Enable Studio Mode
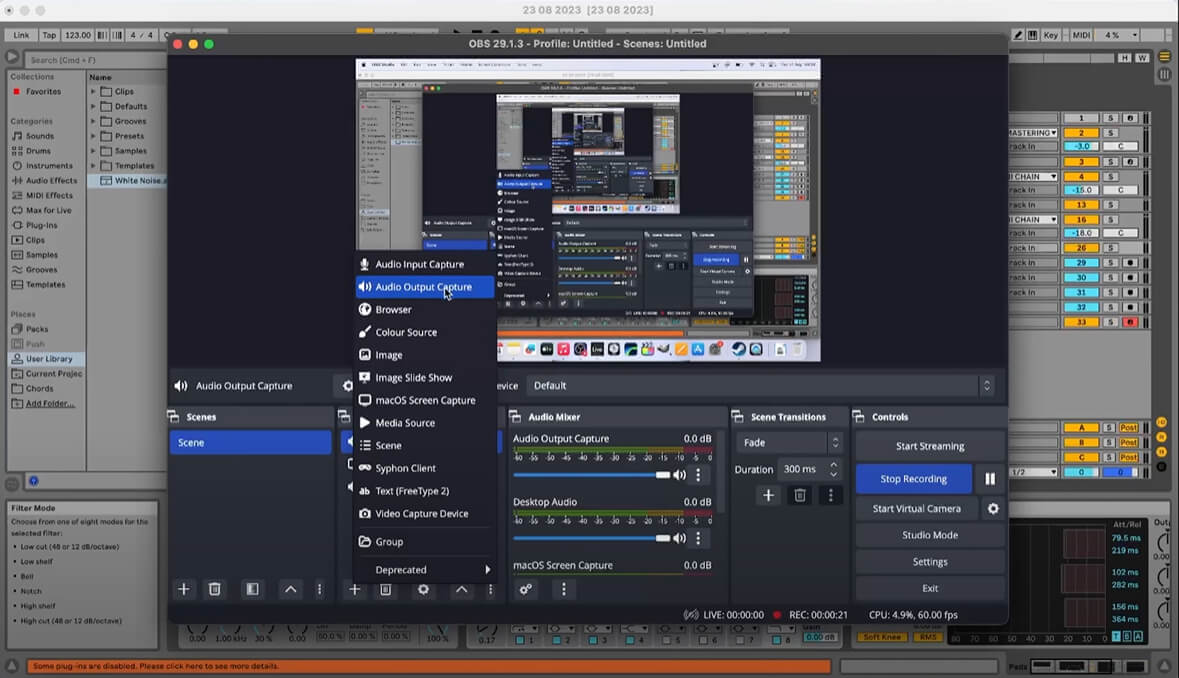Screen dimensions: 1179x678 coord(930,535)
